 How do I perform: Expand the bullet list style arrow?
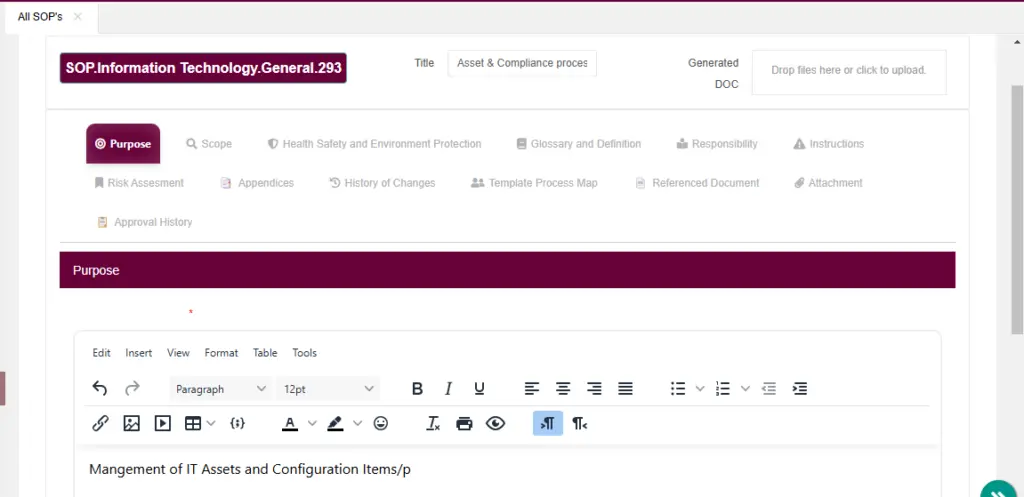tap(700, 388)
